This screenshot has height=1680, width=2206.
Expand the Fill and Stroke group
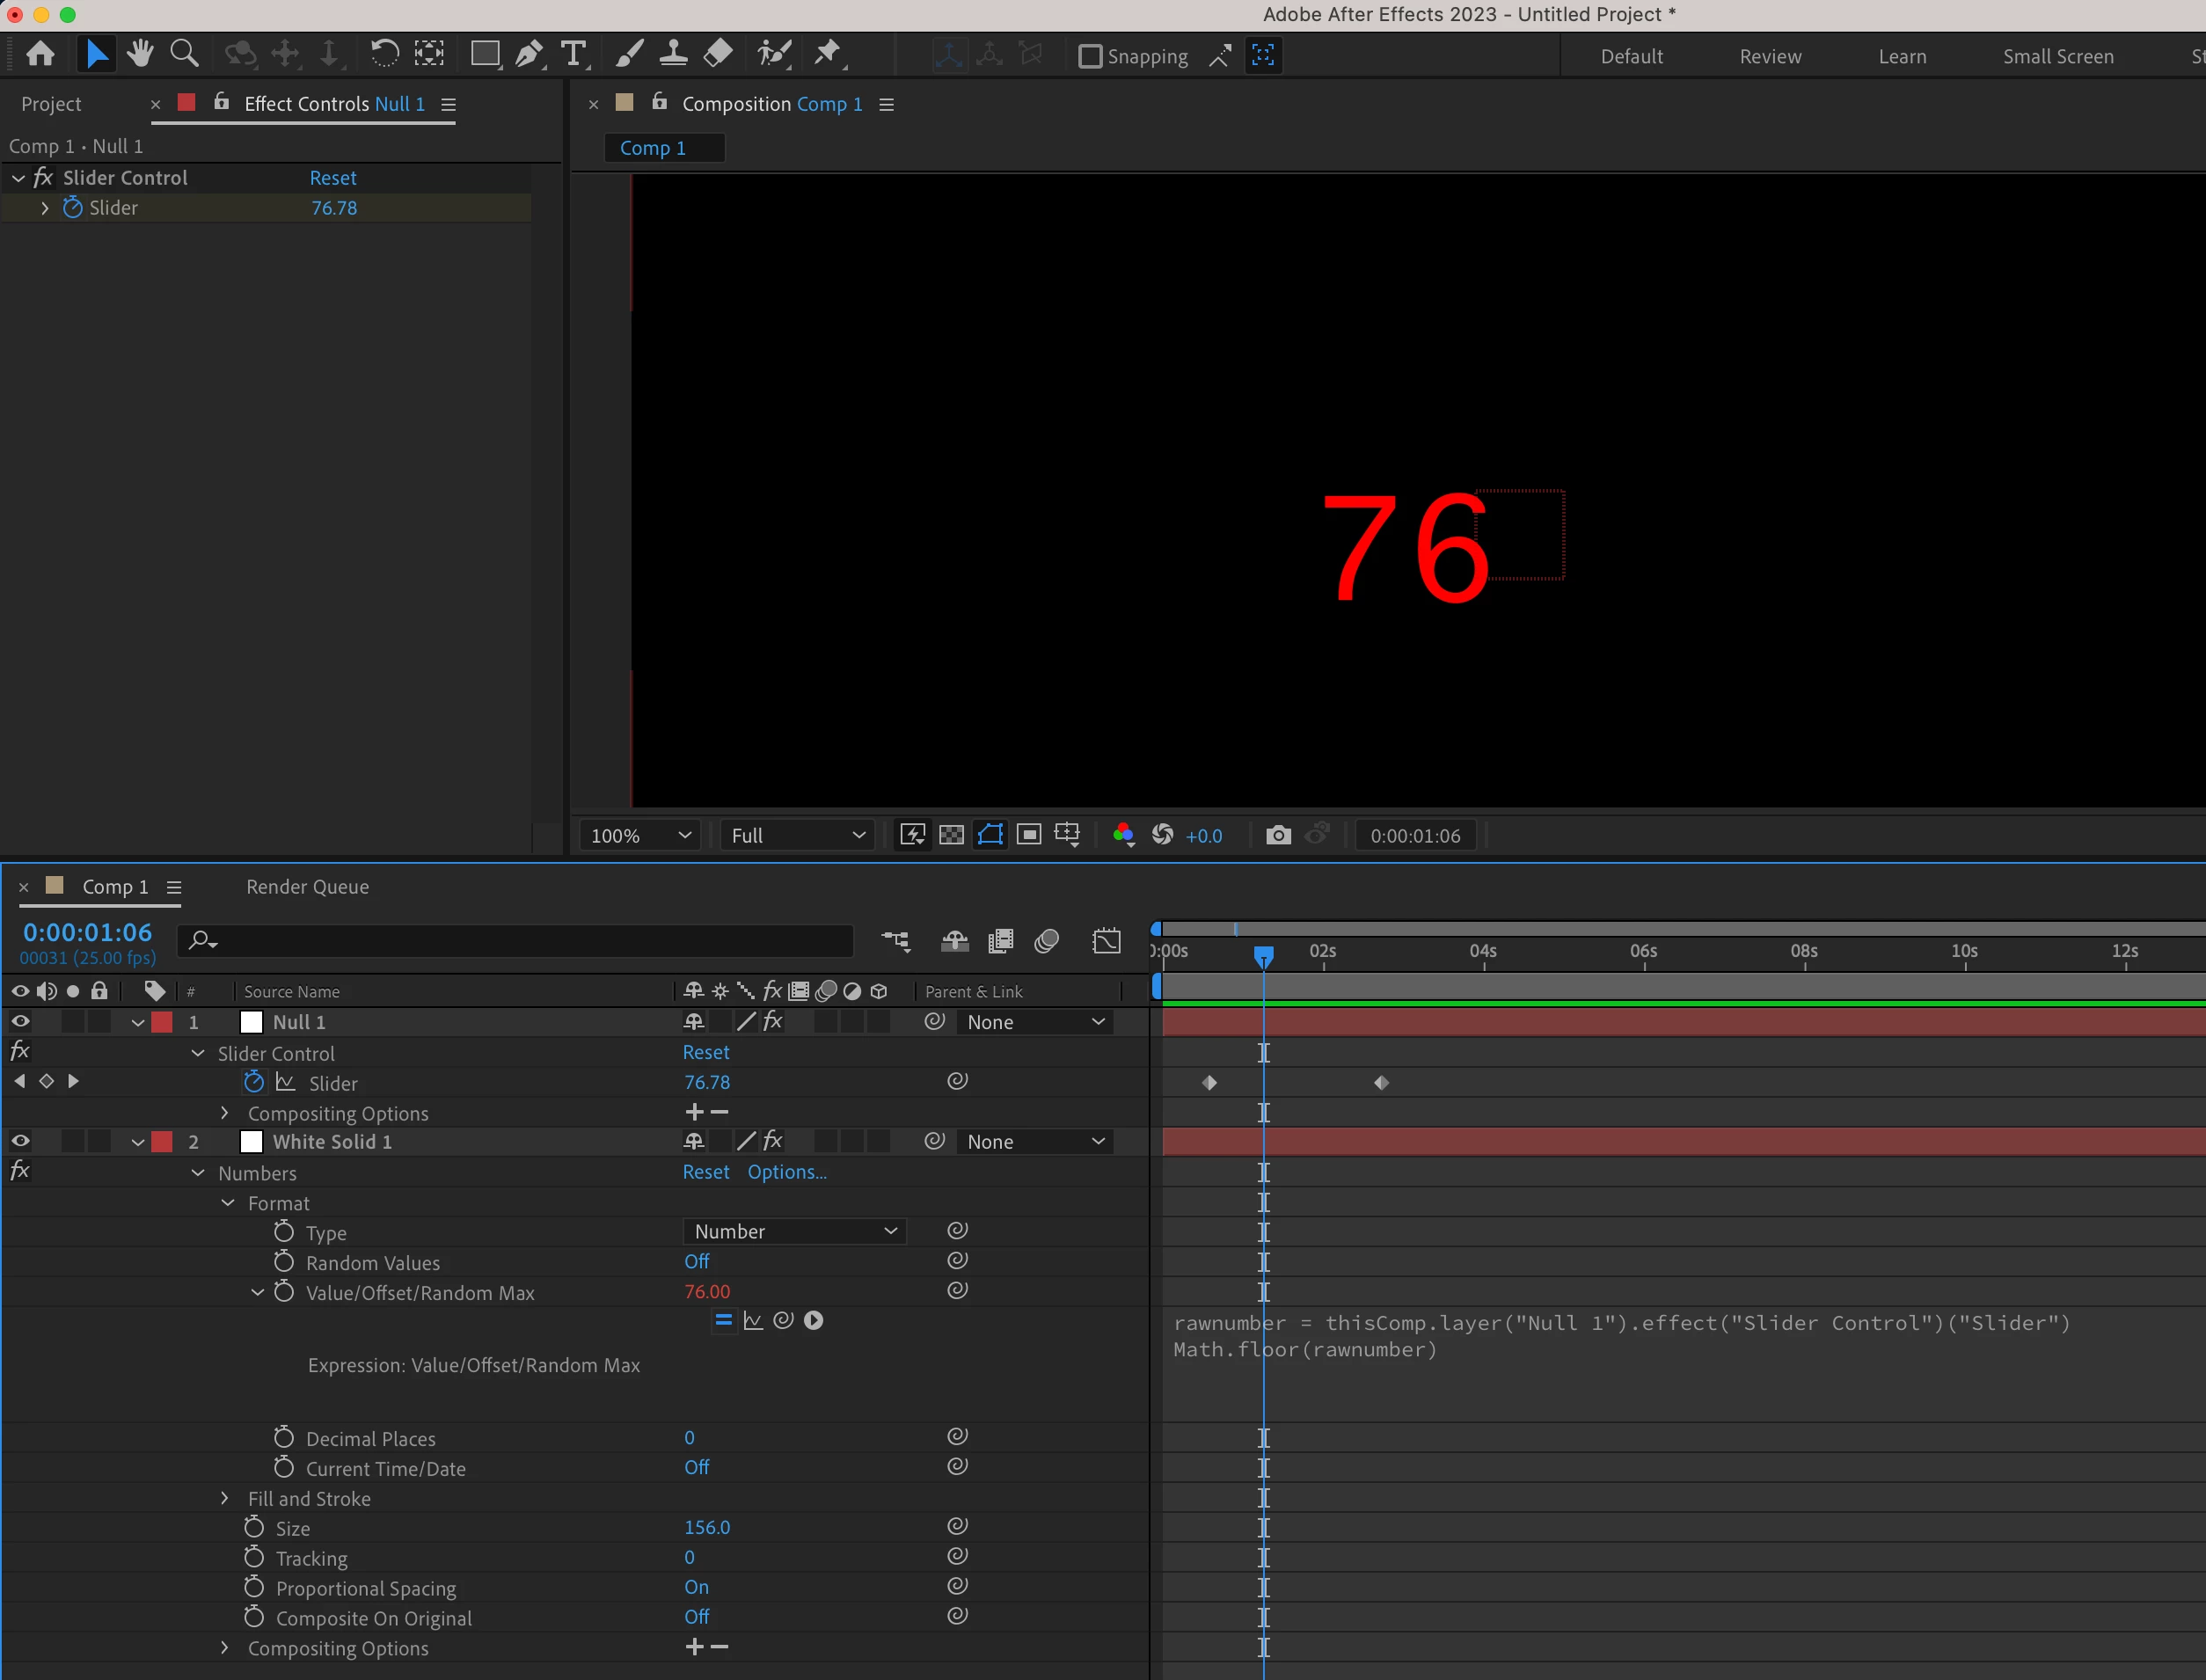tap(225, 1498)
